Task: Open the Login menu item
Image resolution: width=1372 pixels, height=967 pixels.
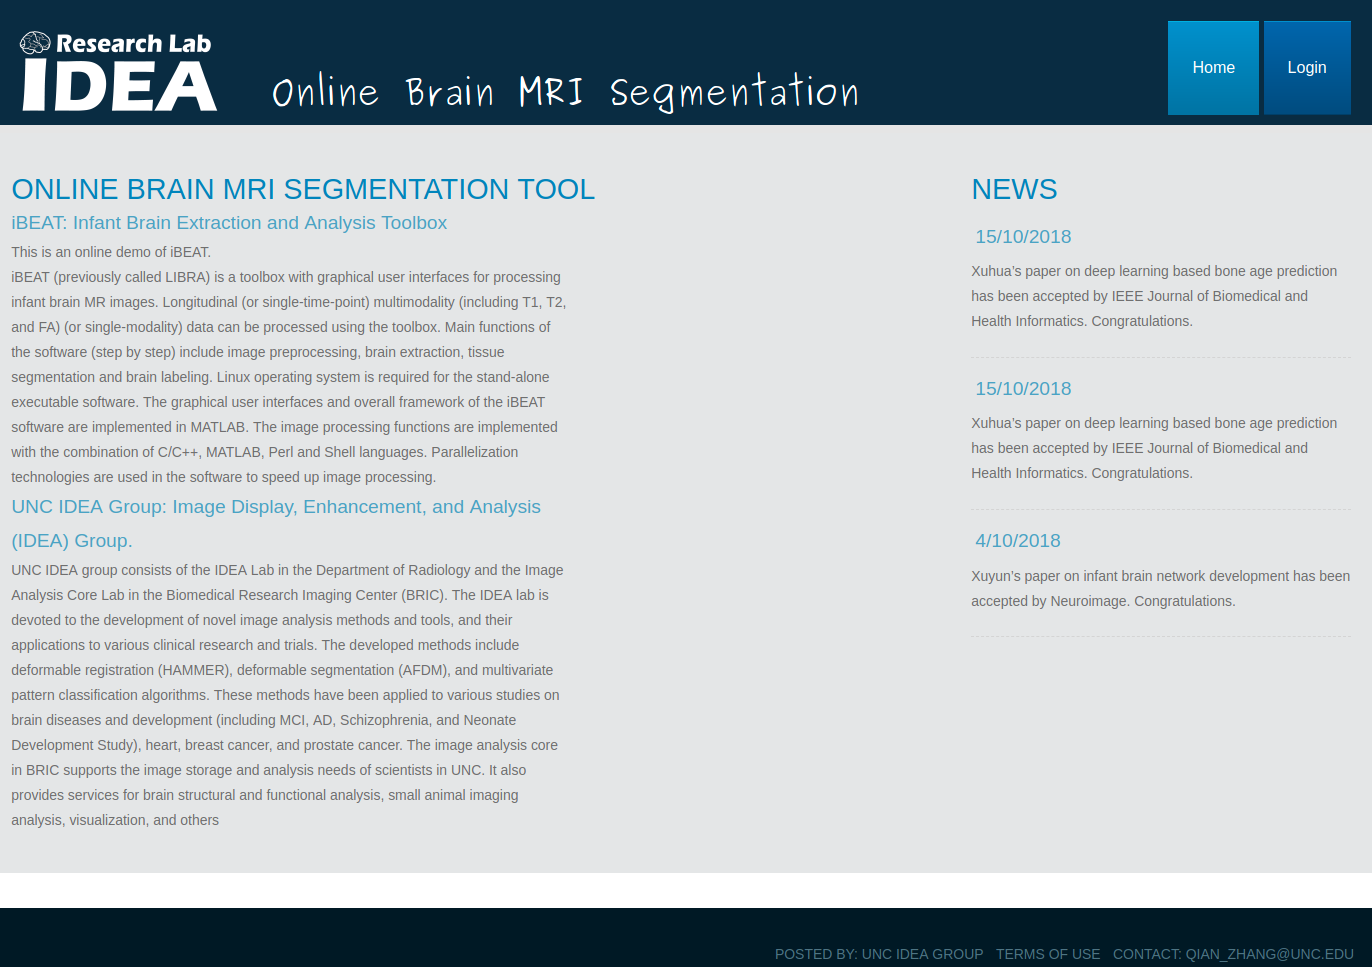Action: (x=1307, y=68)
